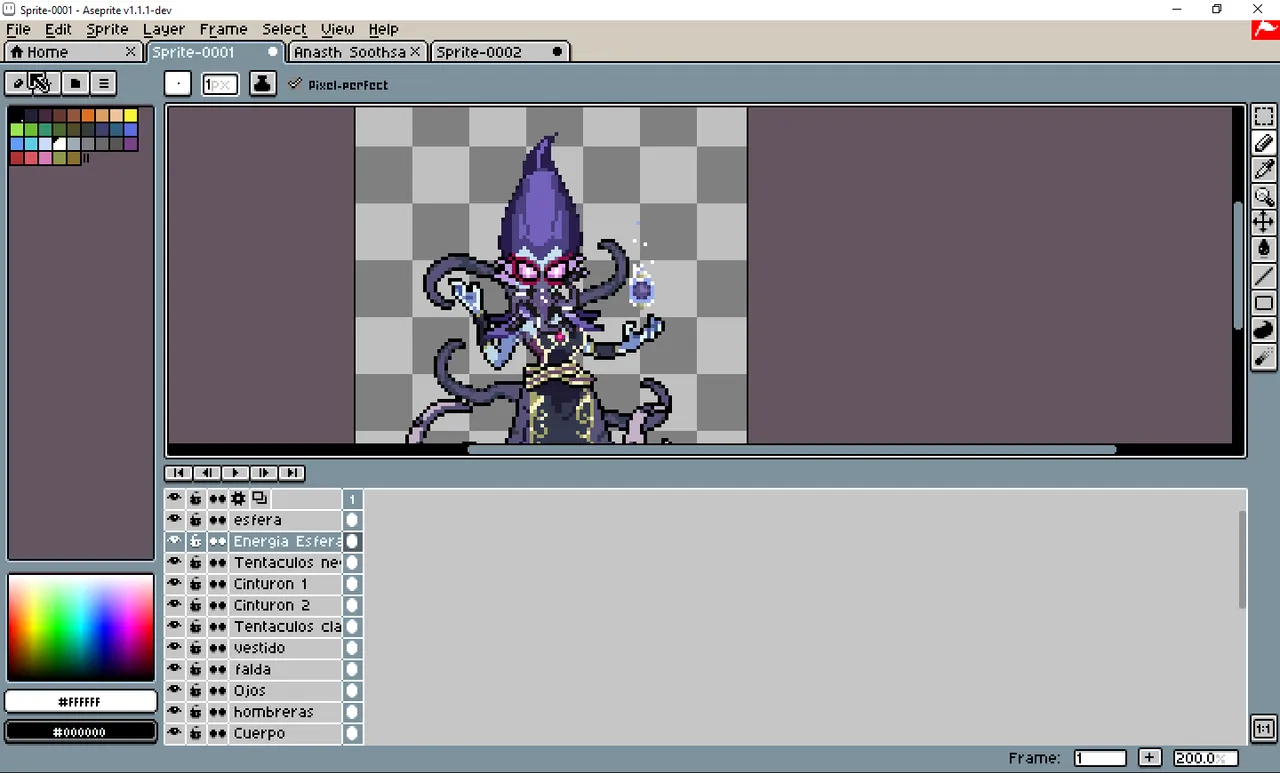Screen dimensions: 1280x773
Task: Toggle palette edit mode pencil button
Action: [17, 83]
